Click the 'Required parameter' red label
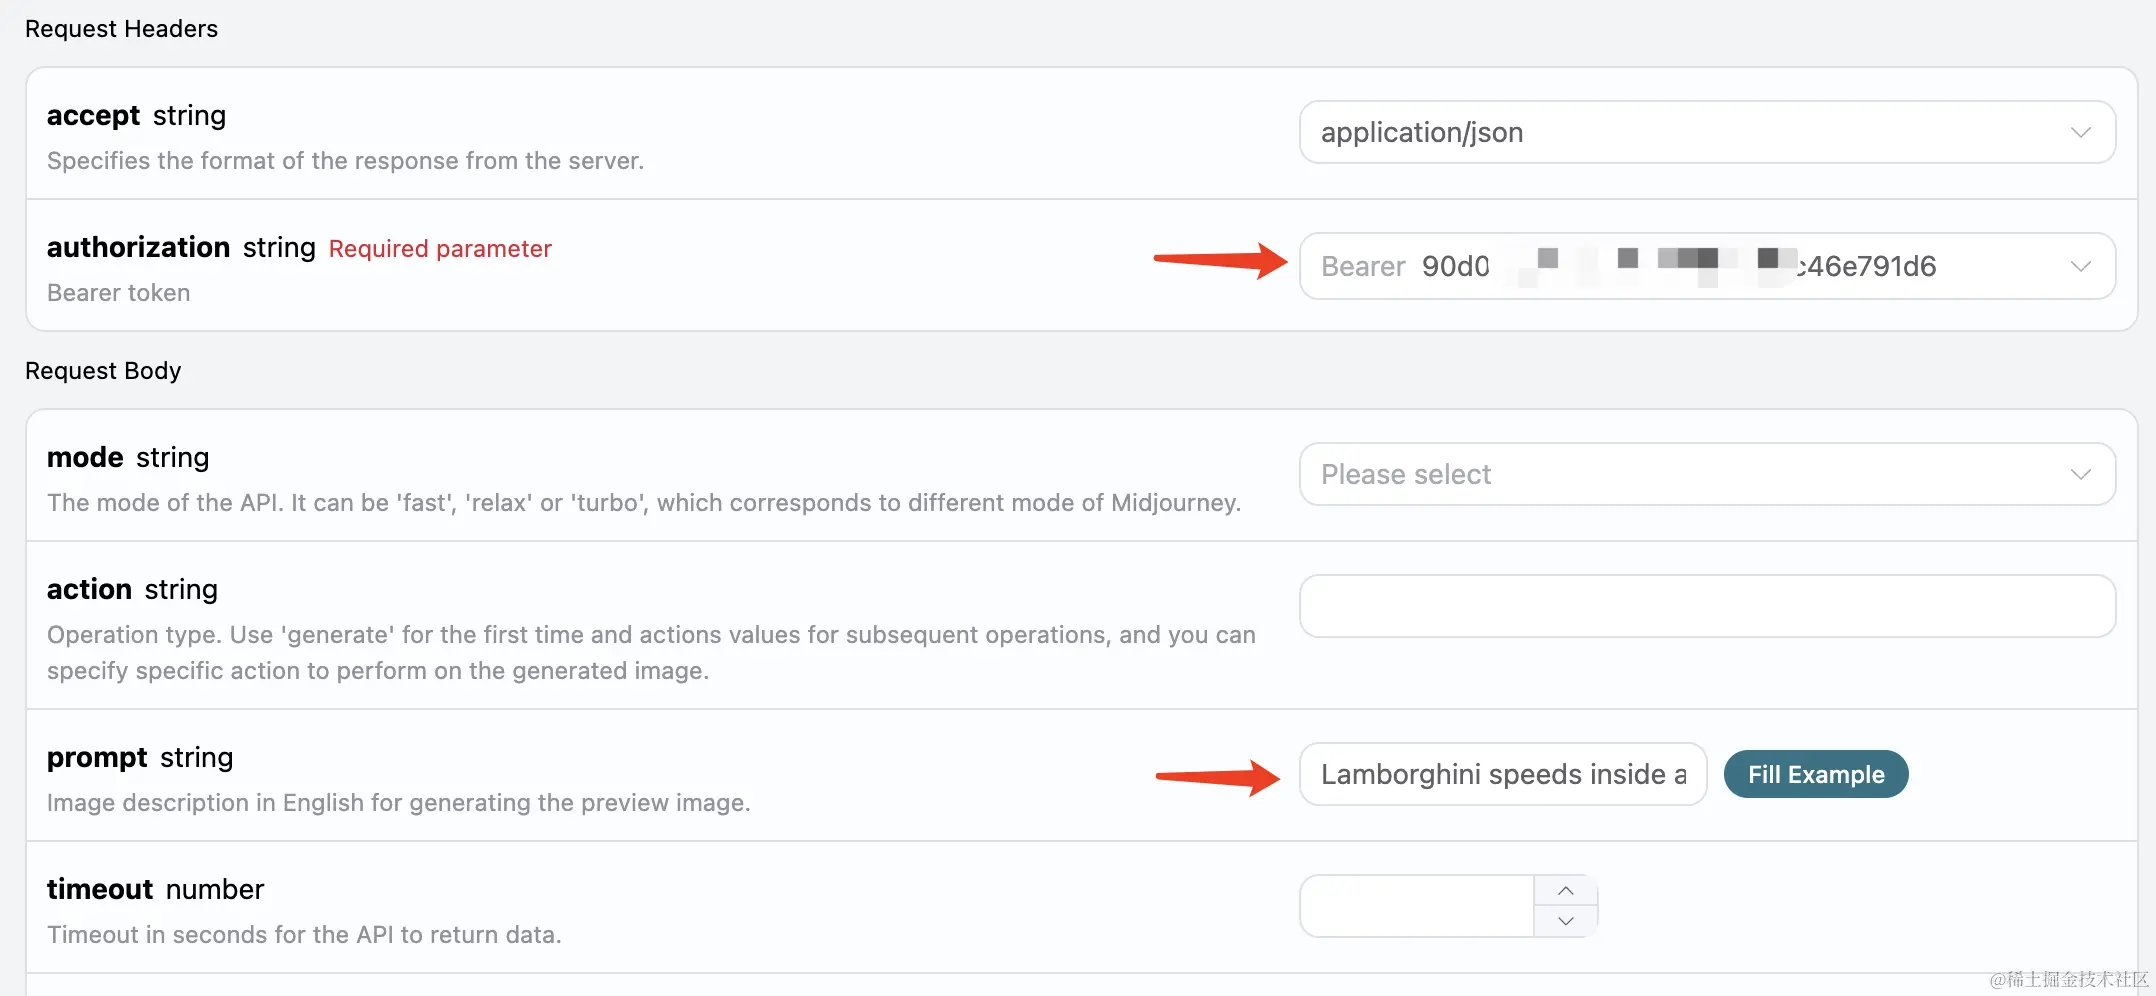Viewport: 2156px width, 996px height. click(x=440, y=249)
